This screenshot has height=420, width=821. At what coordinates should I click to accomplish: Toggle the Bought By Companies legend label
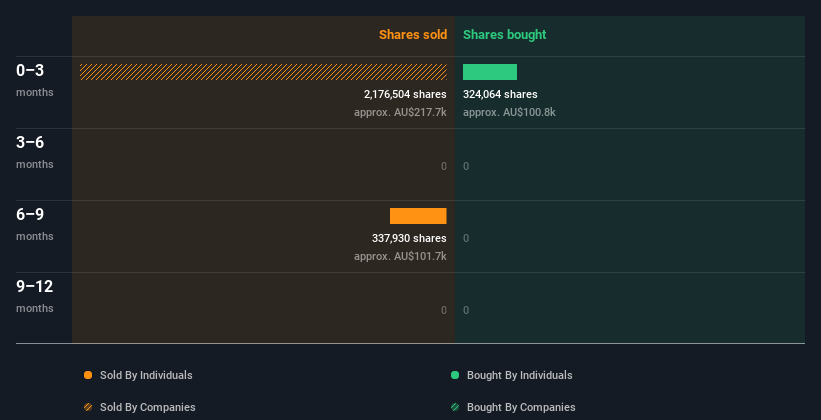521,407
